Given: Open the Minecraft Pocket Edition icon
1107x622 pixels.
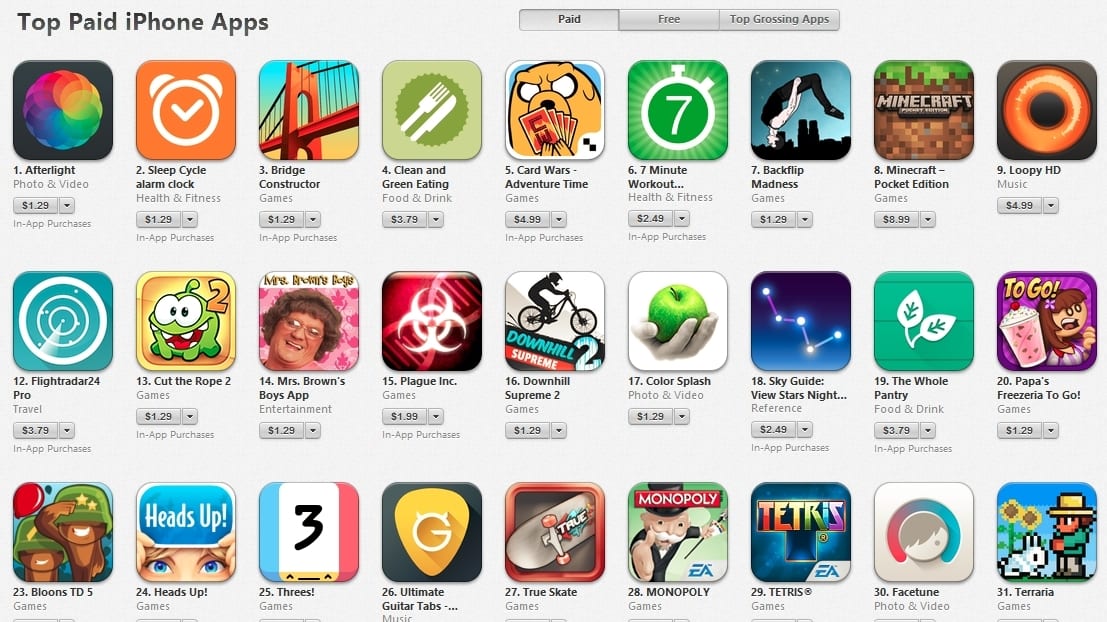Looking at the screenshot, I should [923, 110].
